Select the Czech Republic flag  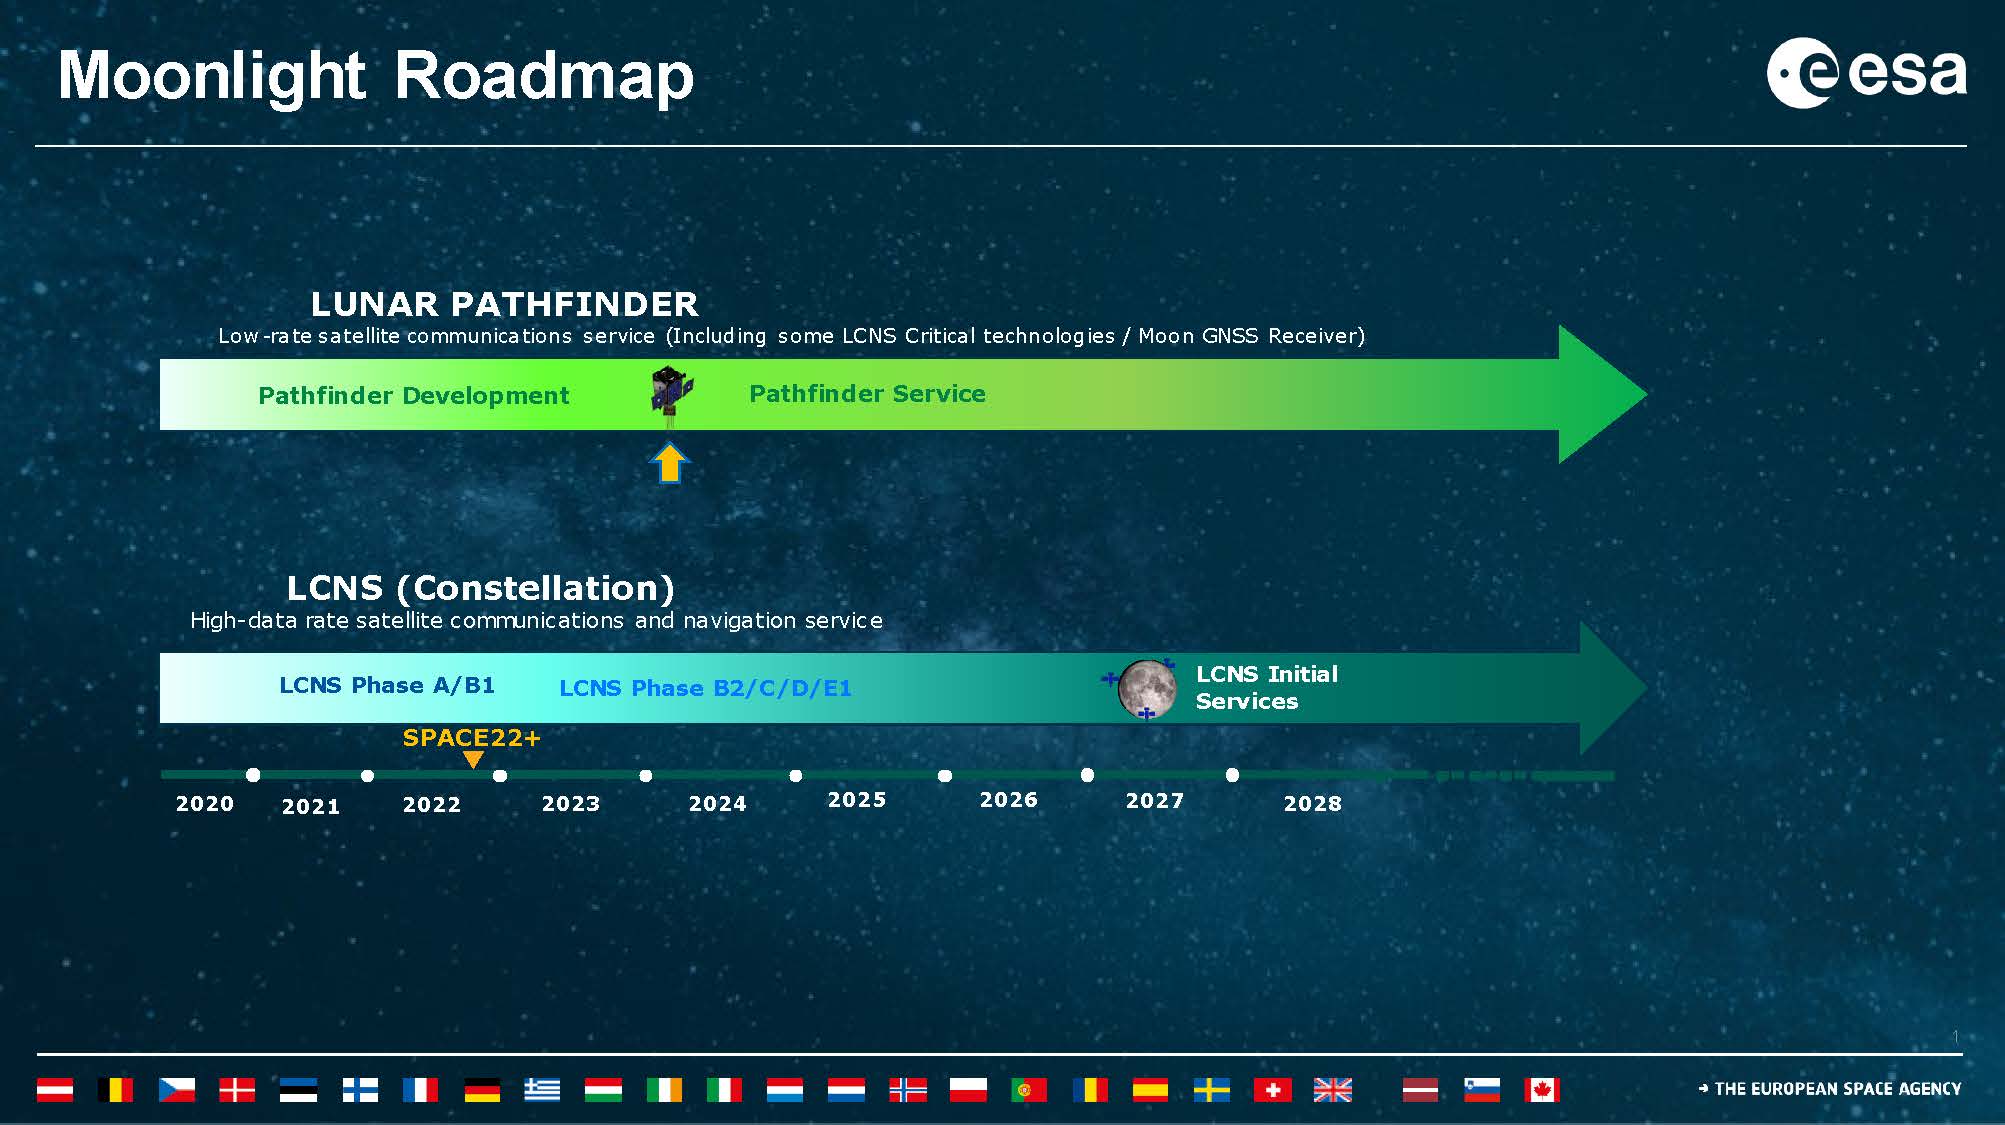click(177, 1090)
